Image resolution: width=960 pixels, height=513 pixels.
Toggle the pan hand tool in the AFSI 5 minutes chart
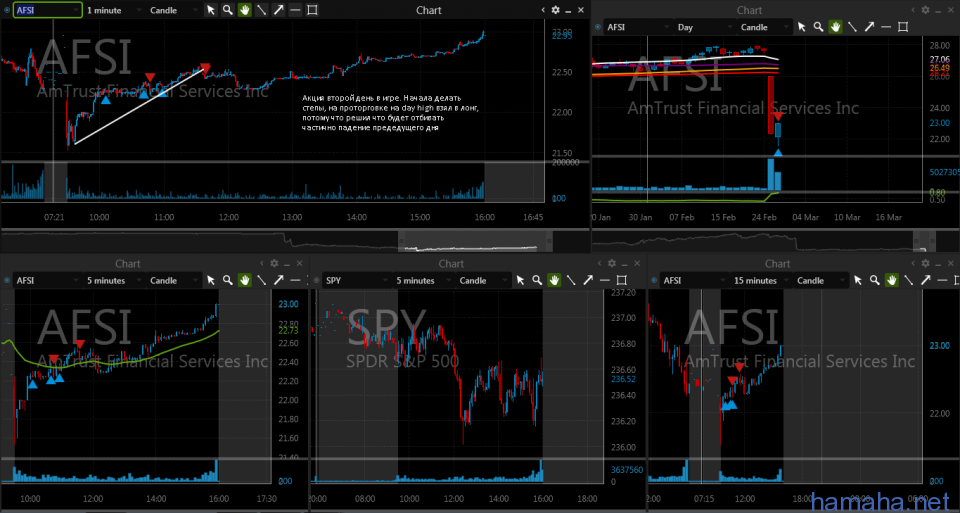click(x=244, y=280)
